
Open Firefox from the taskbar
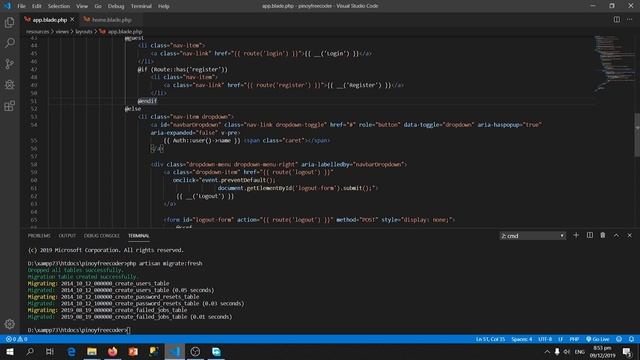coord(113,351)
